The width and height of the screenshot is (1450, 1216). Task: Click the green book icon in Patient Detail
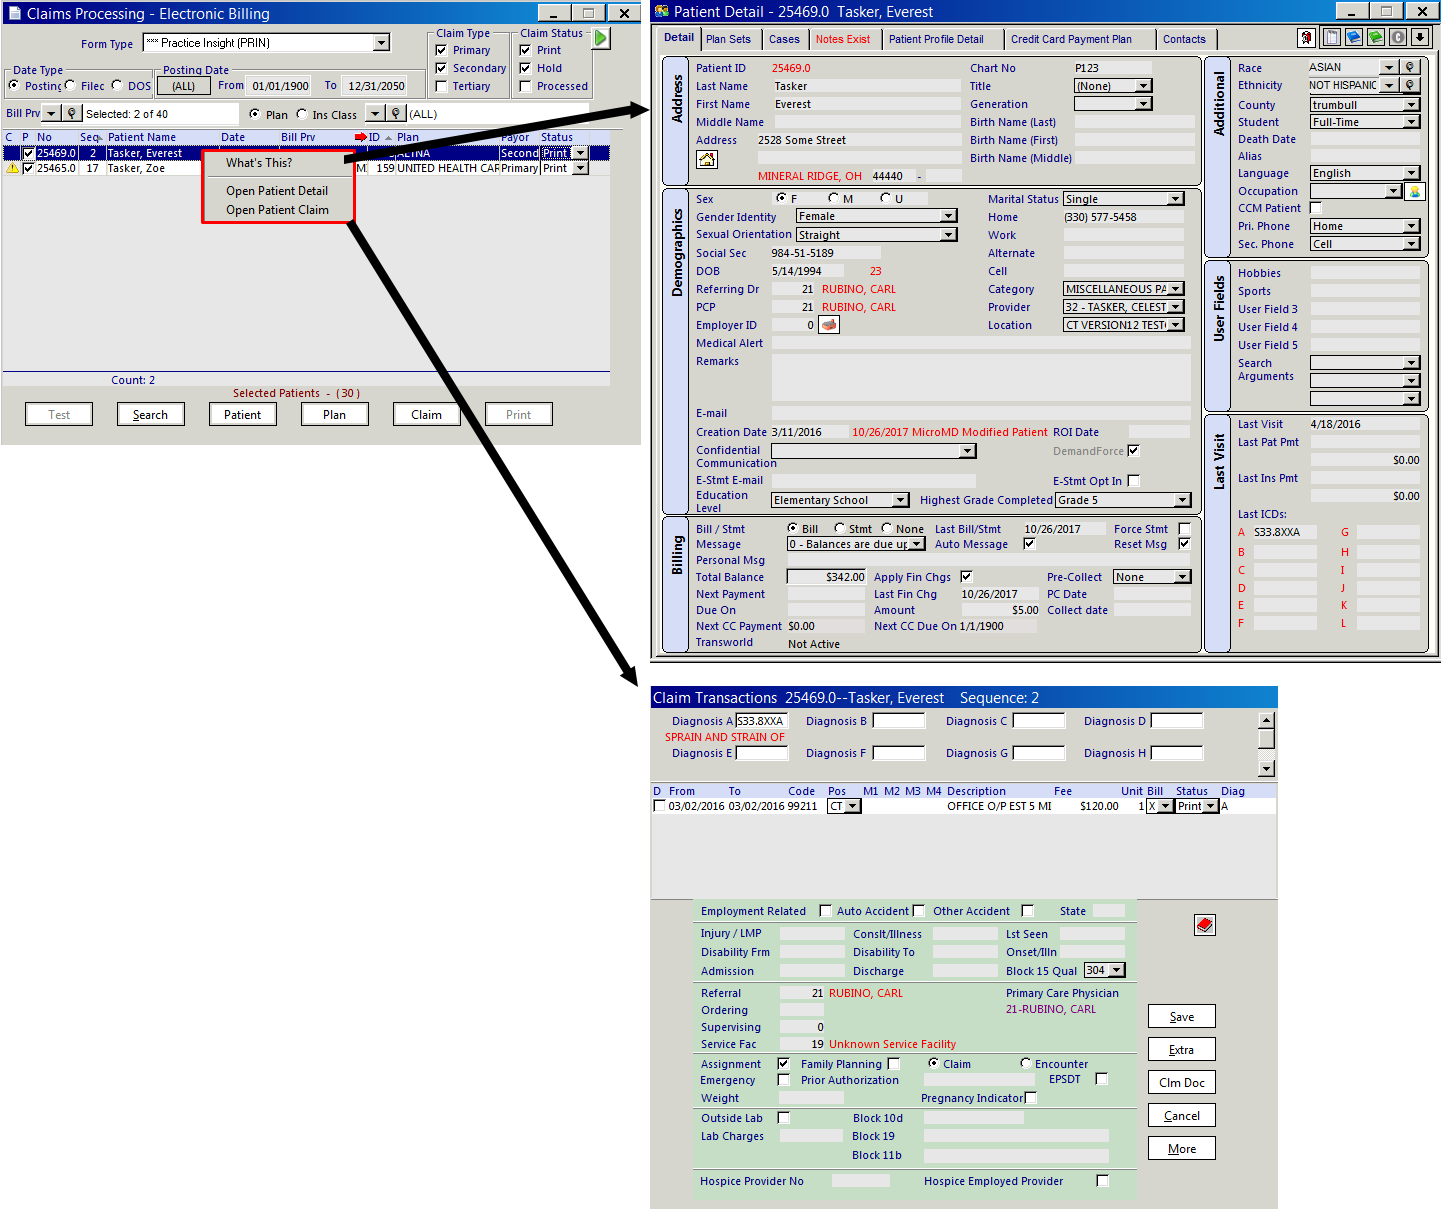(1376, 37)
